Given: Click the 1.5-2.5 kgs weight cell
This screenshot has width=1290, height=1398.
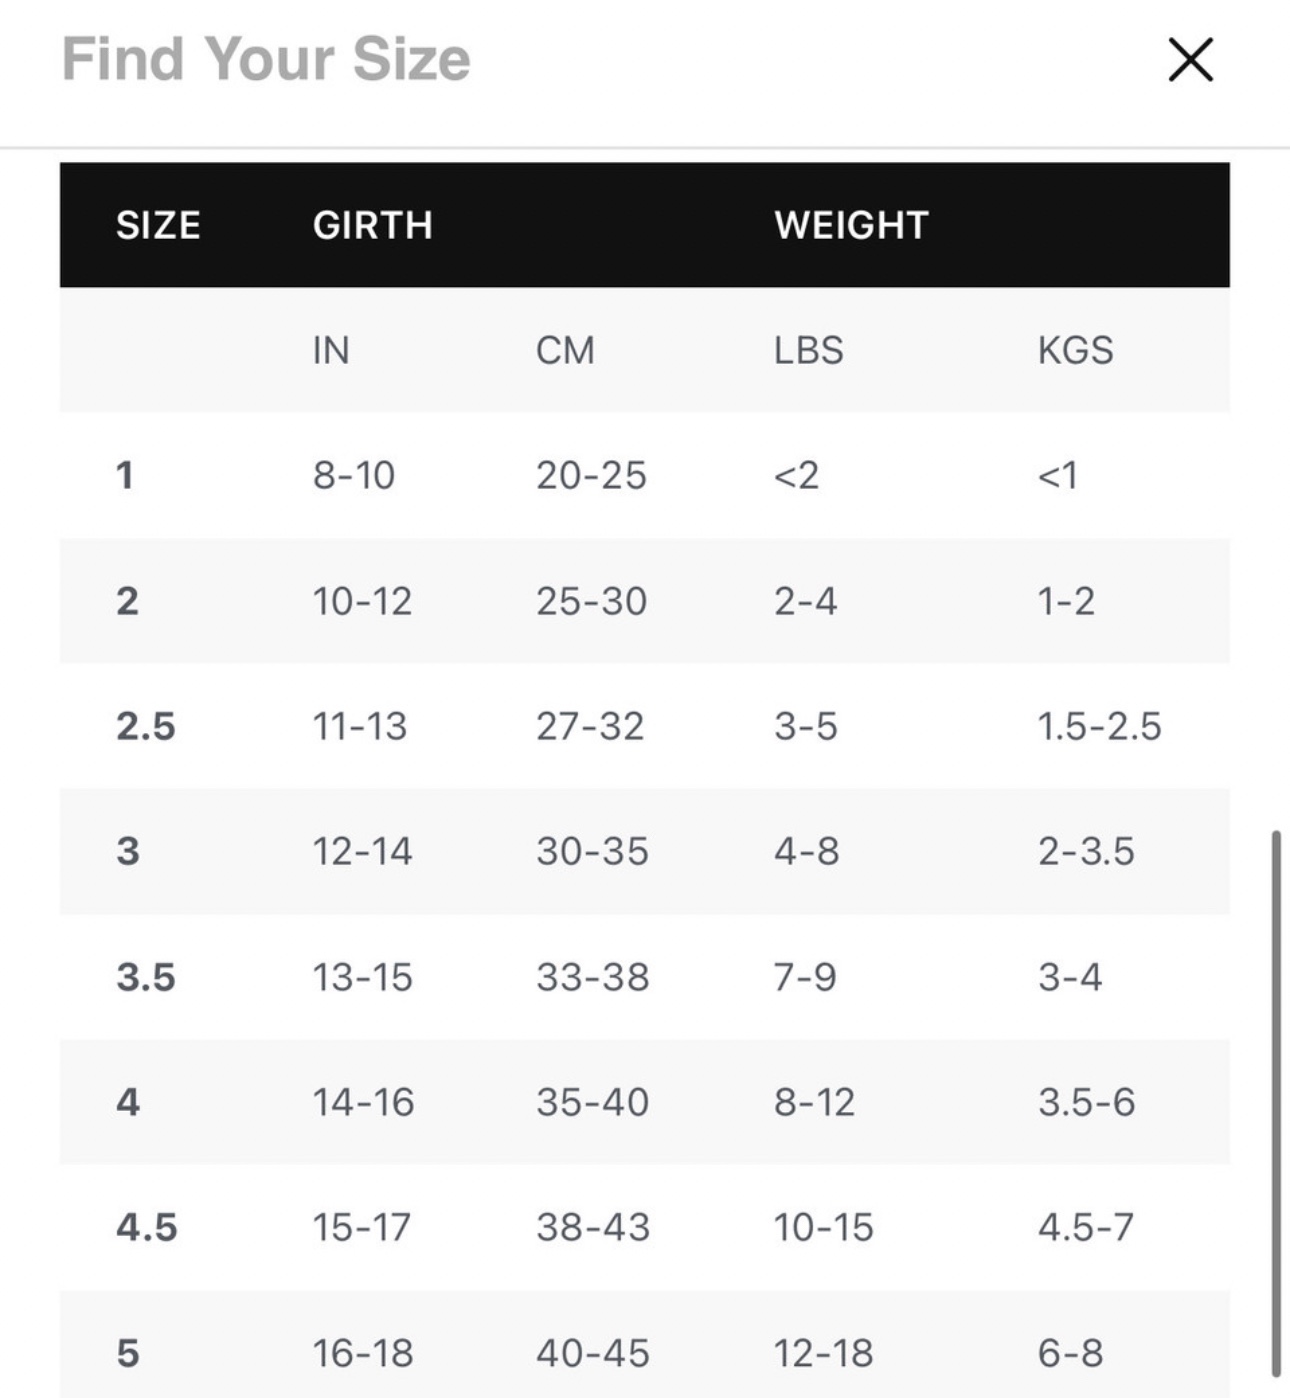Looking at the screenshot, I should (x=1099, y=726).
